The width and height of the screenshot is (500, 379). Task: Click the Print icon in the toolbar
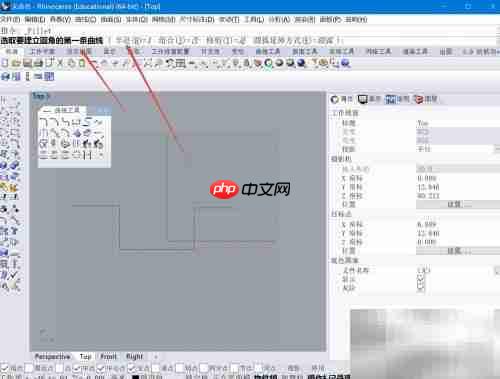click(38, 63)
